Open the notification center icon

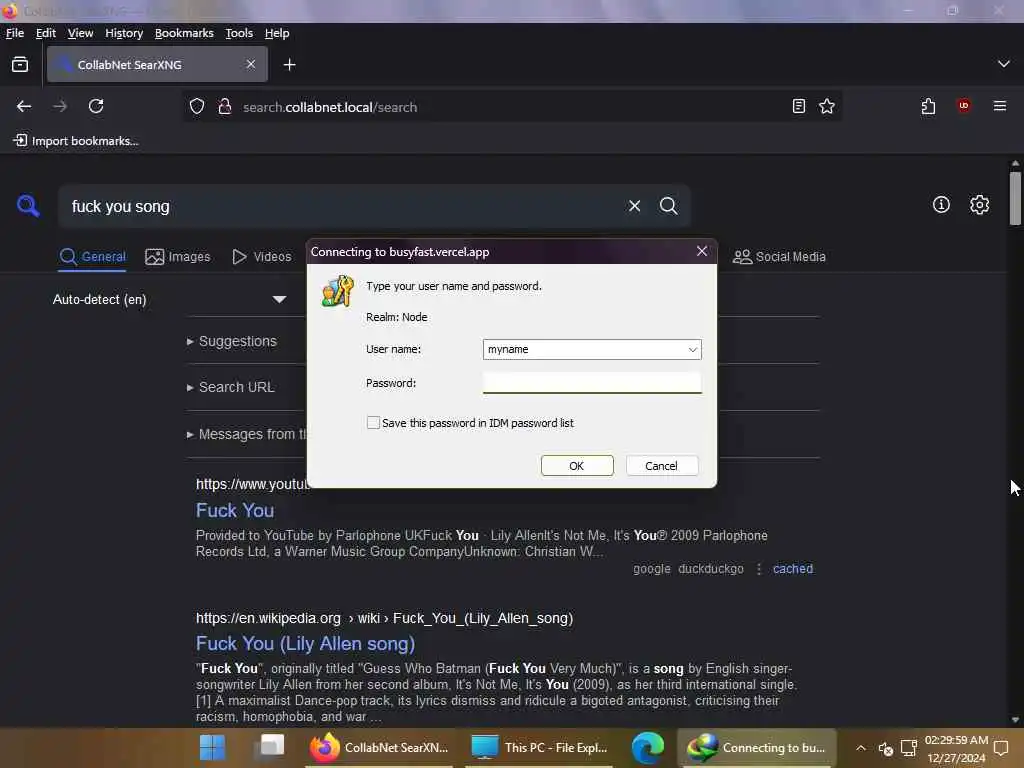click(x=1001, y=748)
